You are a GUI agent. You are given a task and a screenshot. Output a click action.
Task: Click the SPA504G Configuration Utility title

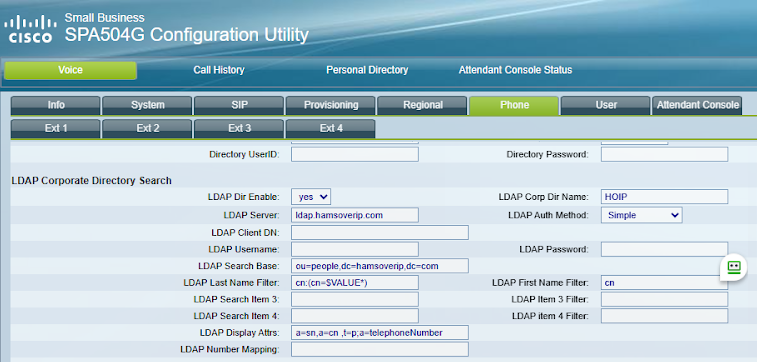(x=186, y=35)
